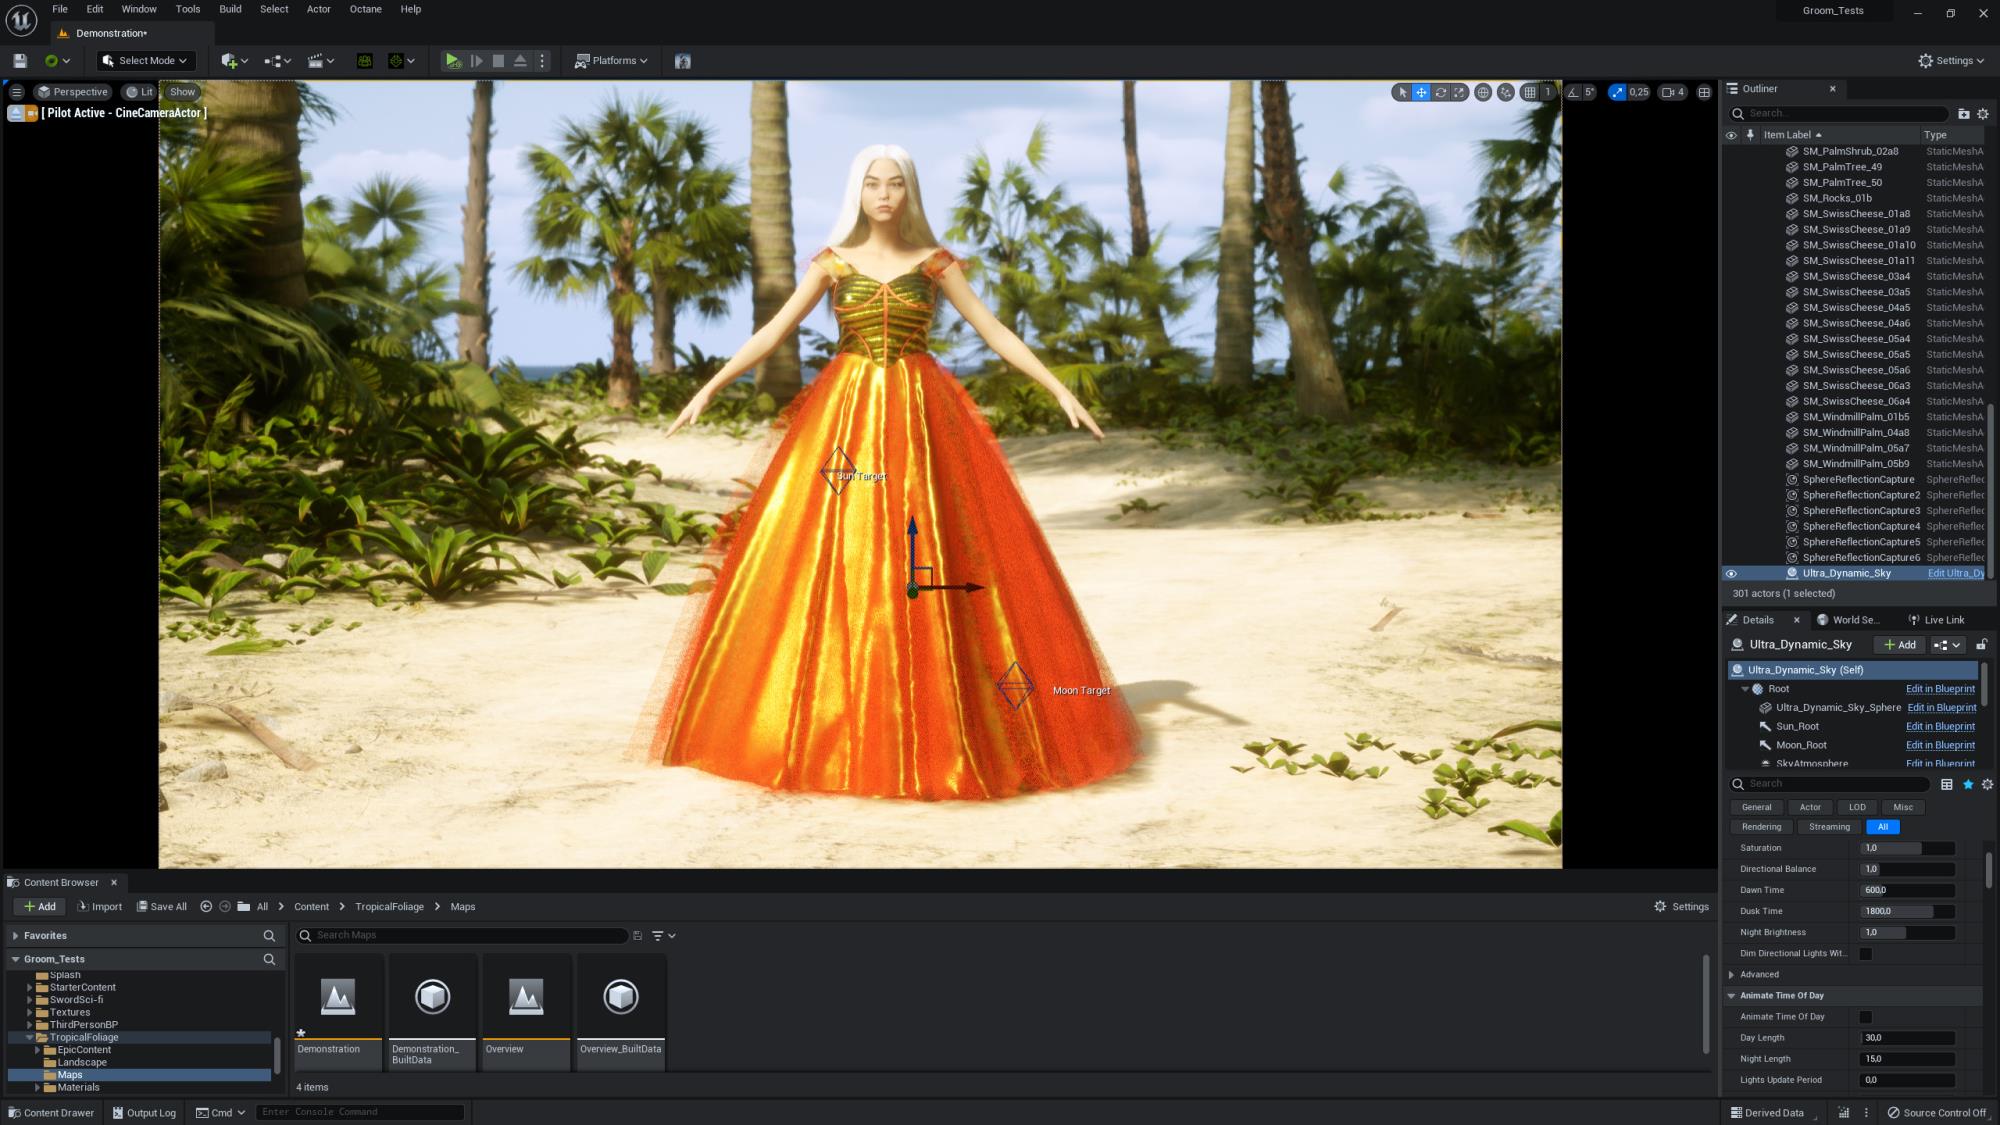Save the current level with the floppy icon
2000x1125 pixels.
[20, 61]
